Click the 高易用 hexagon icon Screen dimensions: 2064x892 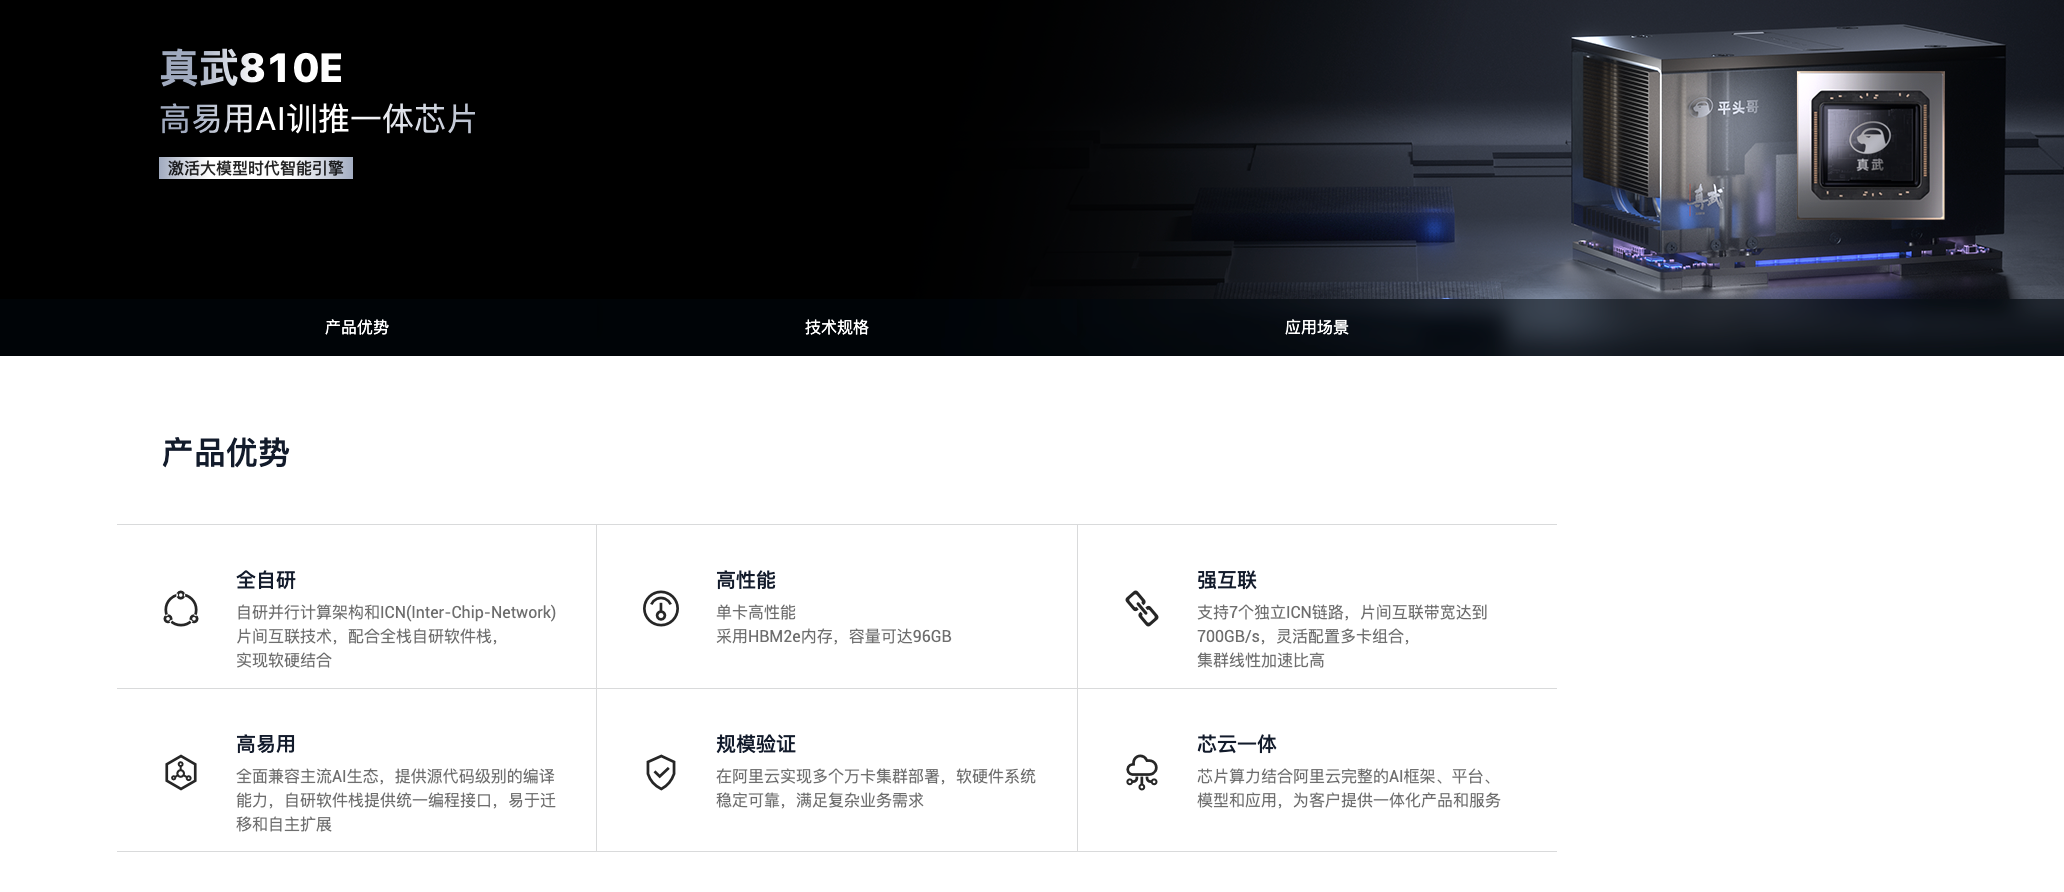181,772
